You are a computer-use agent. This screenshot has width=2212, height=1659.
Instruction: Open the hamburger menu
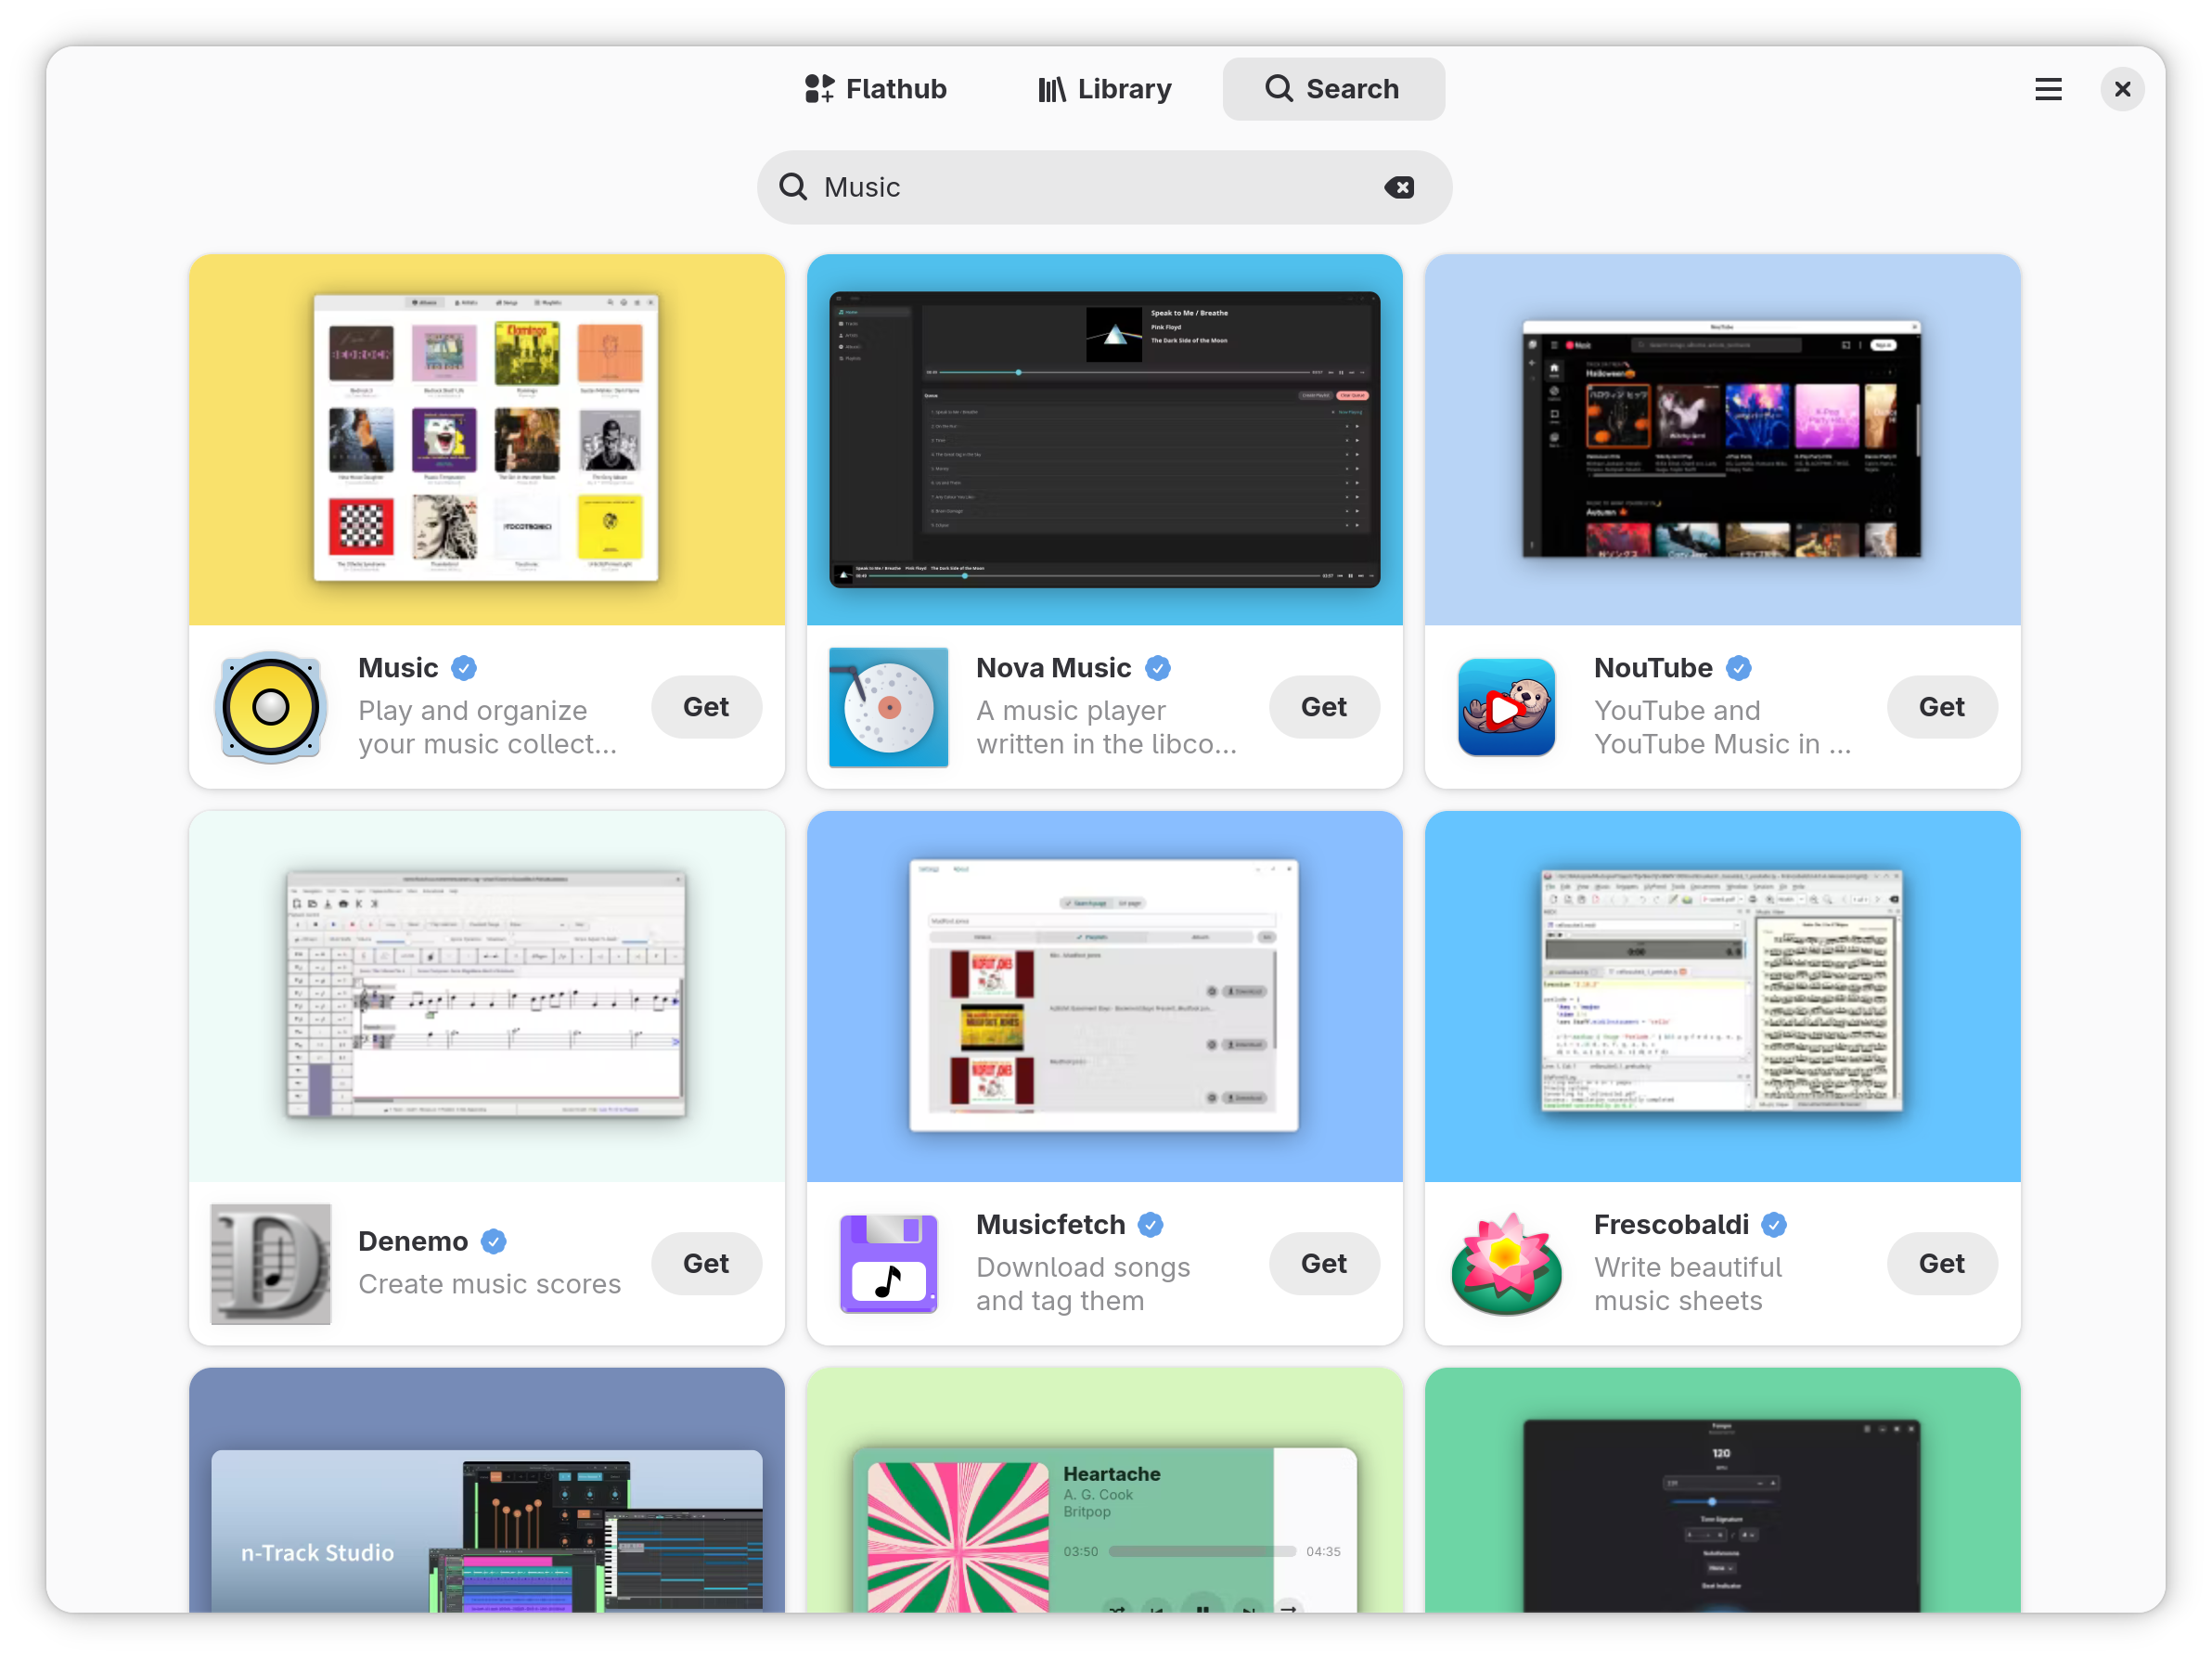coord(2048,89)
